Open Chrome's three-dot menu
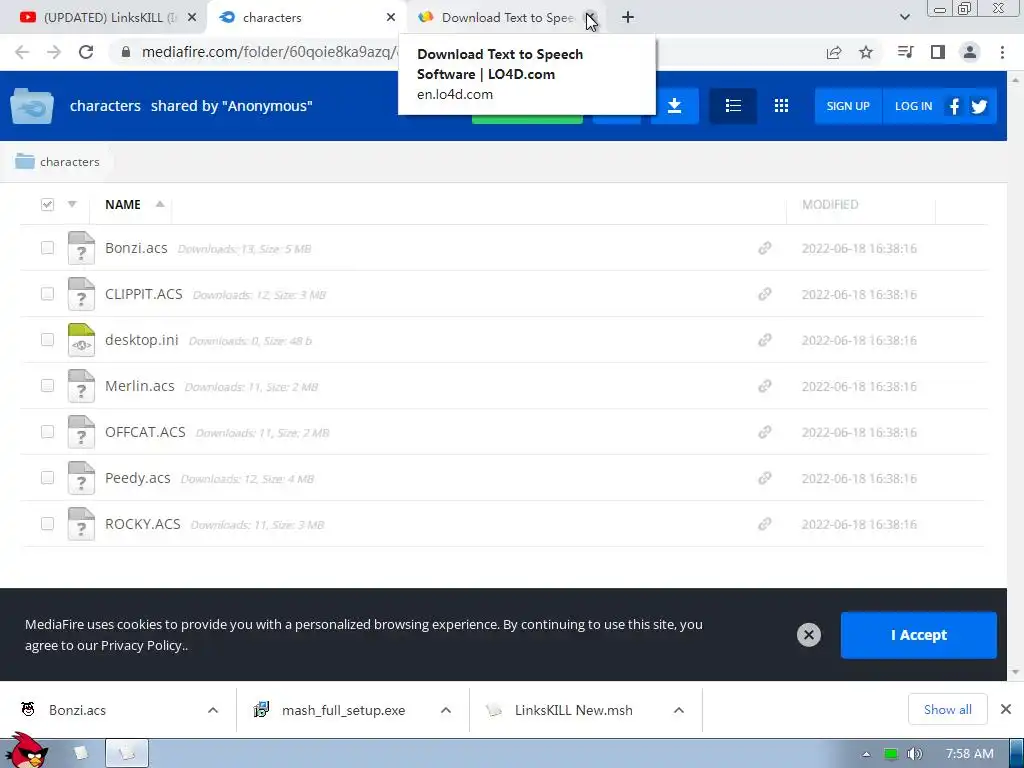Screen dimensions: 1024x768 coord(1002,52)
